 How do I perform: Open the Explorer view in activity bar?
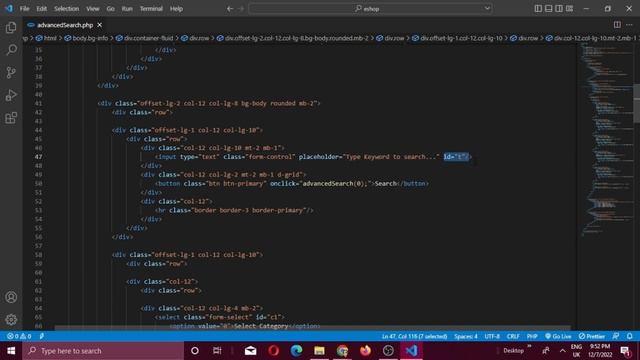11,27
